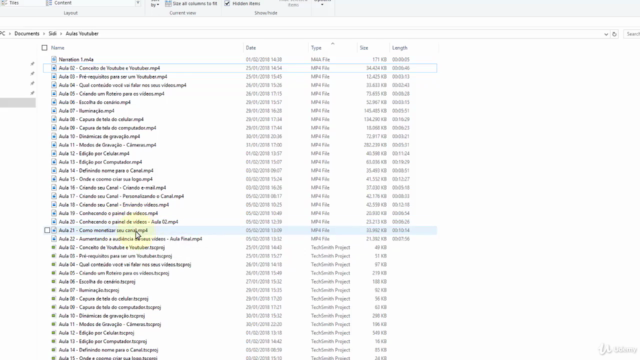Open the address bar history dropdown arrow

pyautogui.click(x=606, y=34)
